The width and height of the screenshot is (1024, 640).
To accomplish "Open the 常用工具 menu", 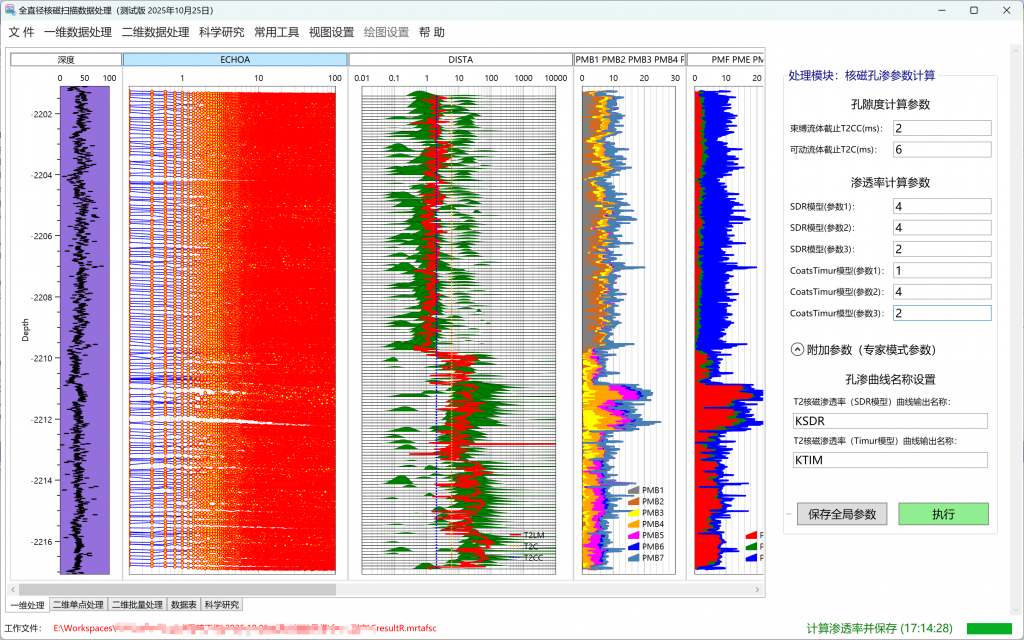I will pos(276,32).
